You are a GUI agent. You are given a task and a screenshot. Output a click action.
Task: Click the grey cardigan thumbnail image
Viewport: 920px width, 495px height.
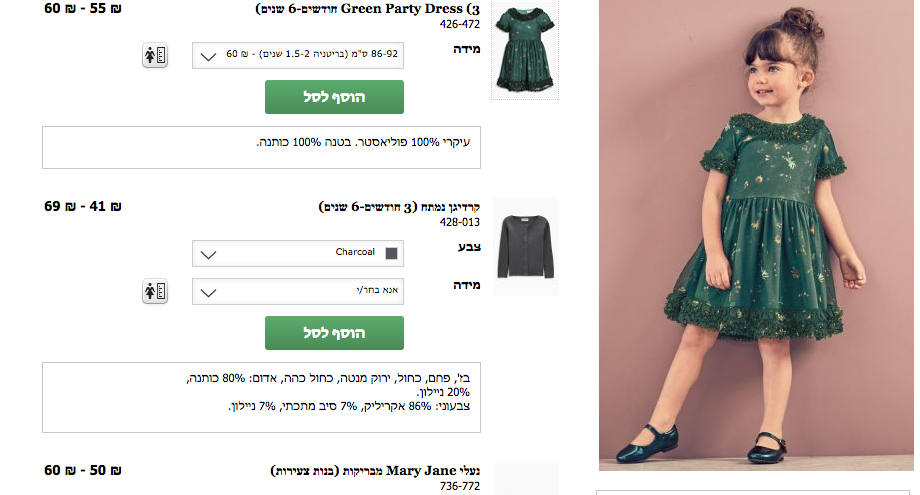click(x=525, y=244)
